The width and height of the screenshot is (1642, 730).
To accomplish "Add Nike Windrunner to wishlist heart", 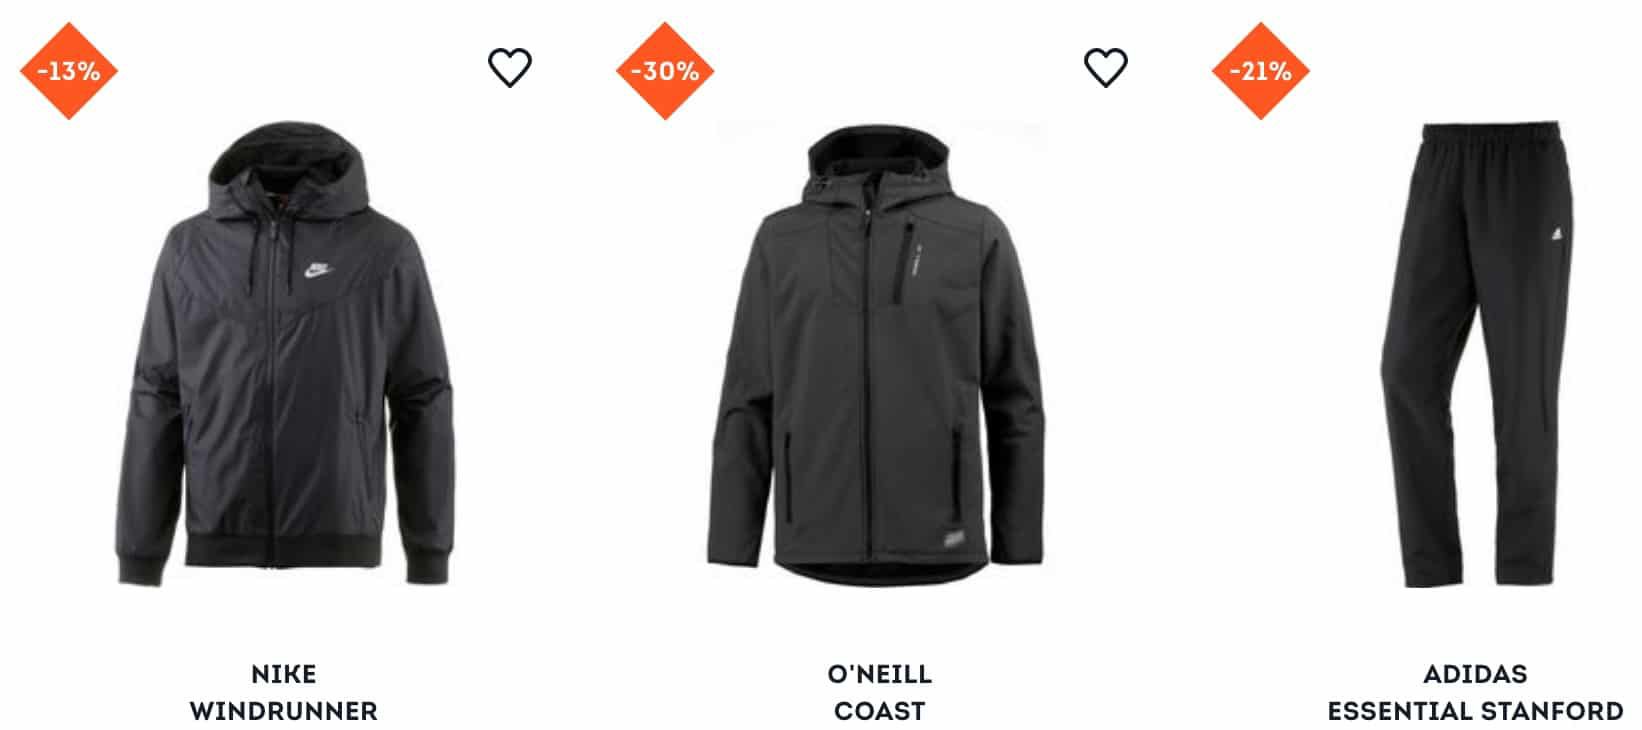I will (510, 68).
